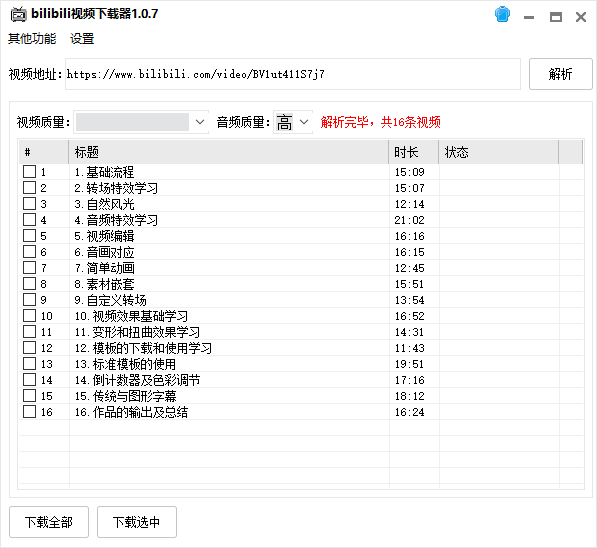This screenshot has height=548, width=597.
Task: Check the box for row 6 音画对应
Action: point(29,252)
